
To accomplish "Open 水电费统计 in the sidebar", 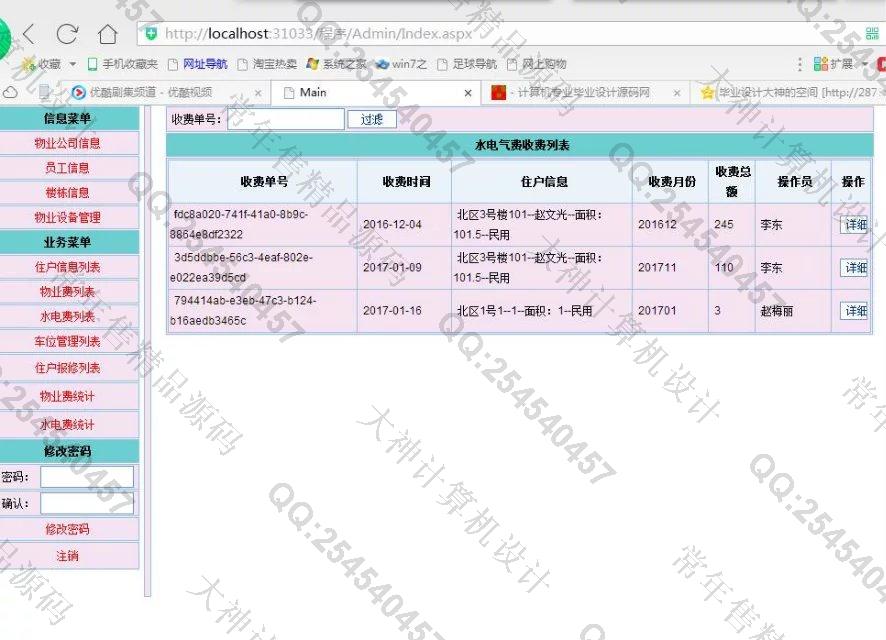I will point(67,425).
